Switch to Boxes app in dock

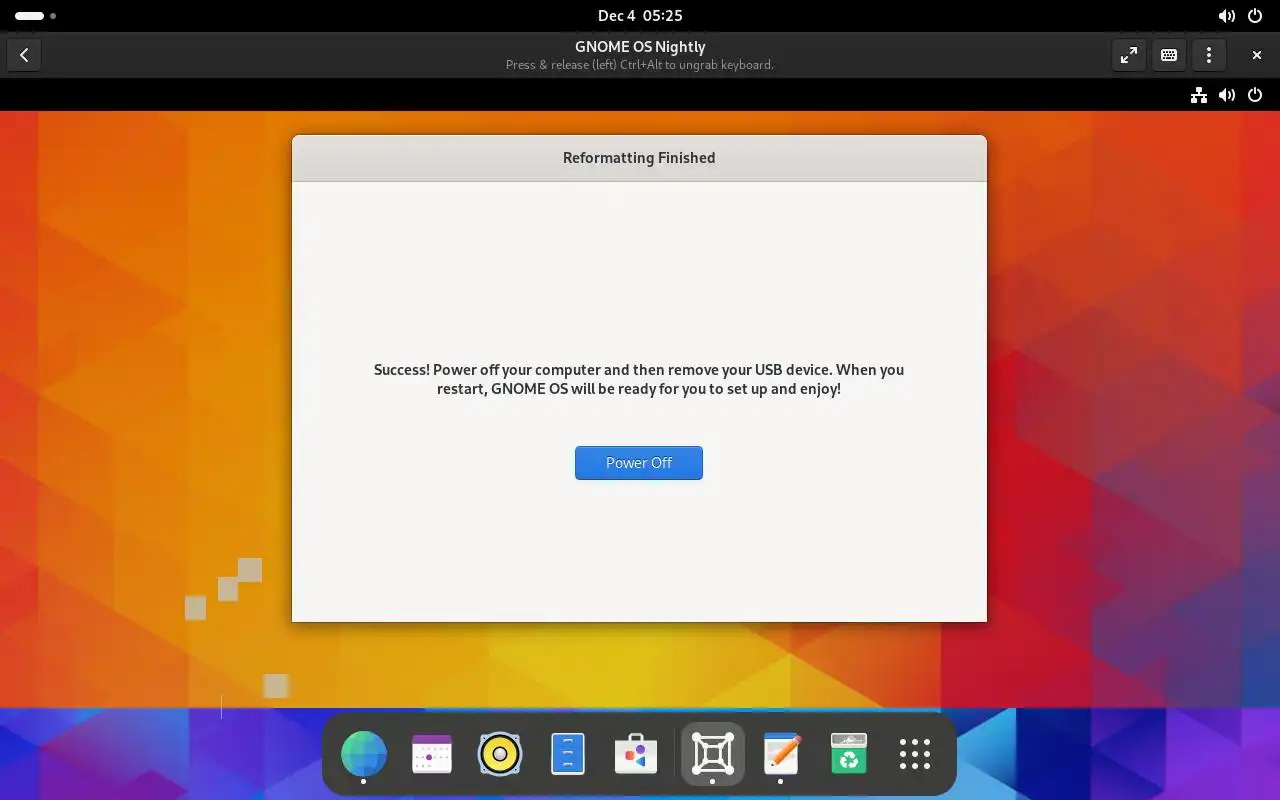(x=712, y=754)
